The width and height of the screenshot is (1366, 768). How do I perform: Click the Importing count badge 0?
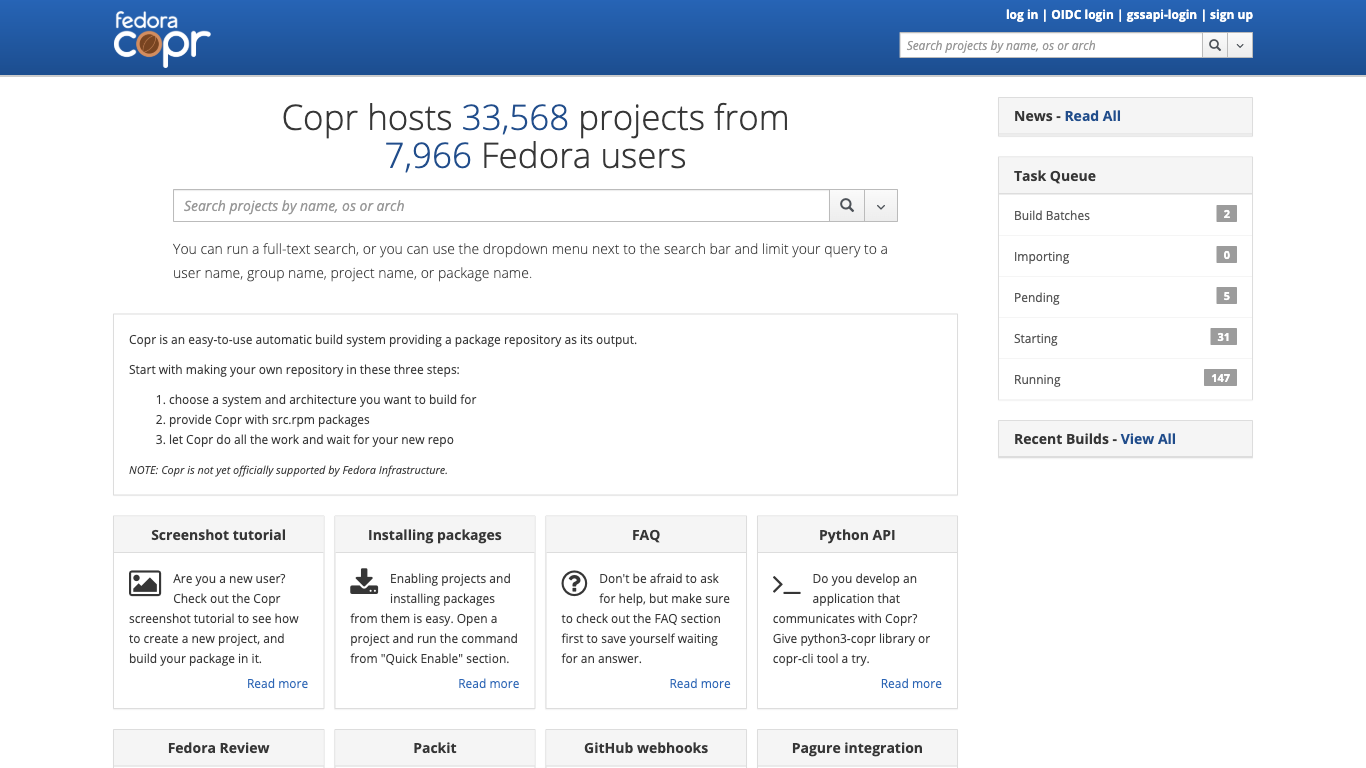click(1226, 255)
